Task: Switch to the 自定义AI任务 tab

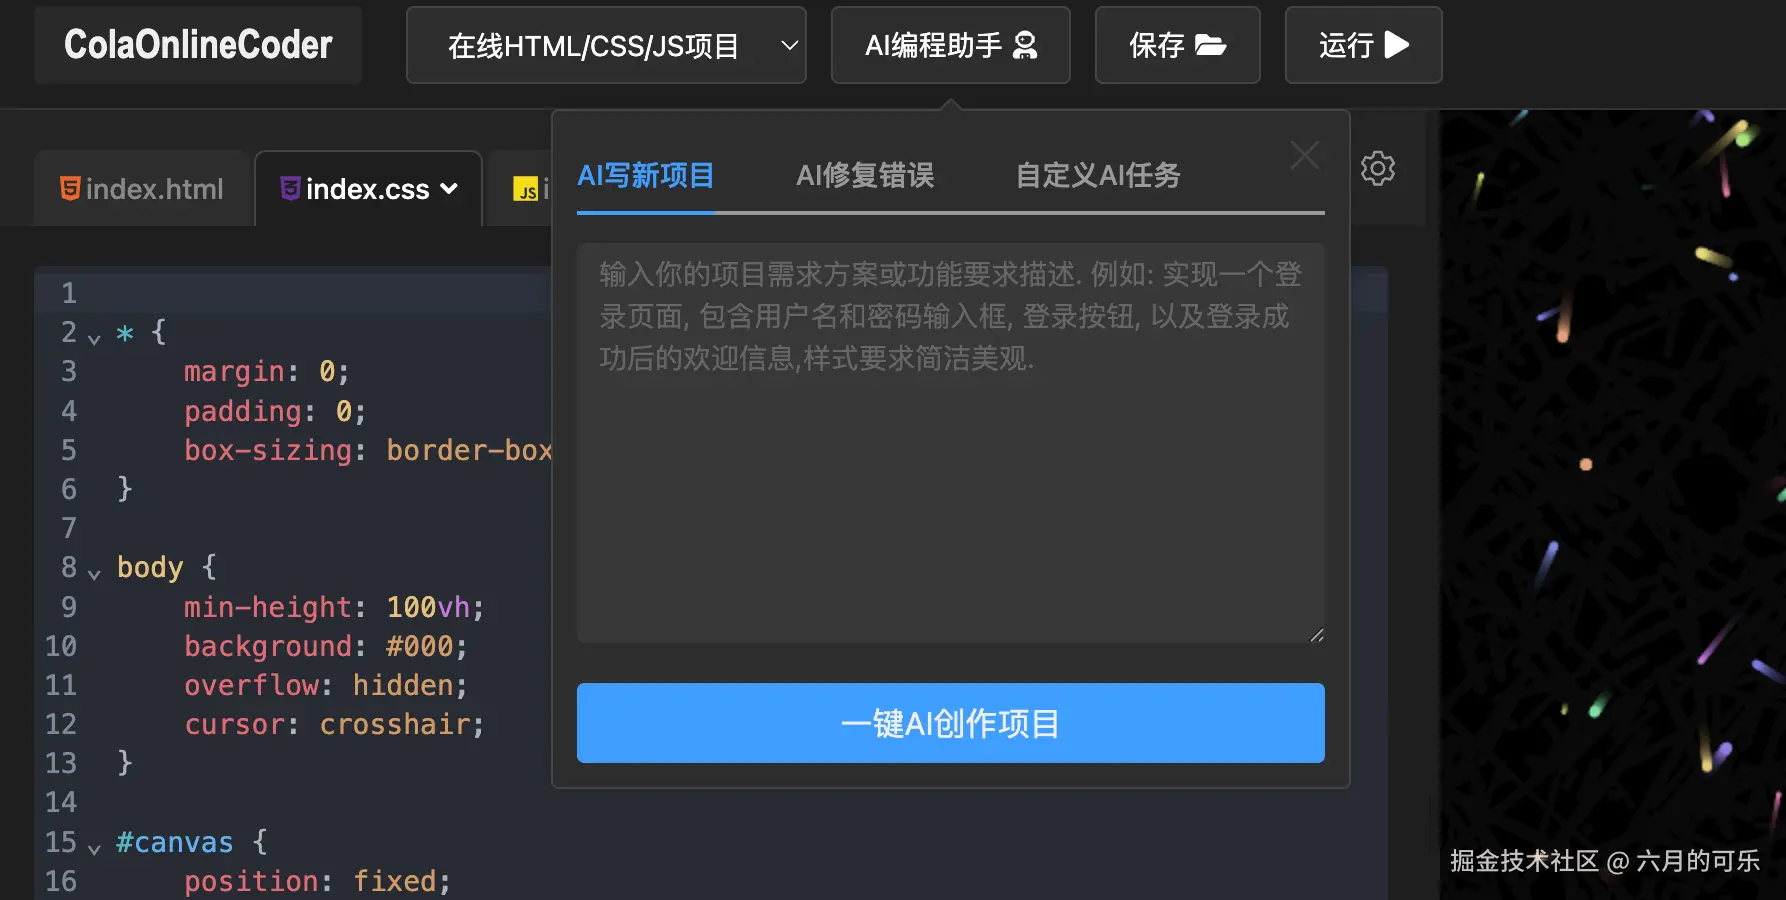Action: coord(1097,175)
